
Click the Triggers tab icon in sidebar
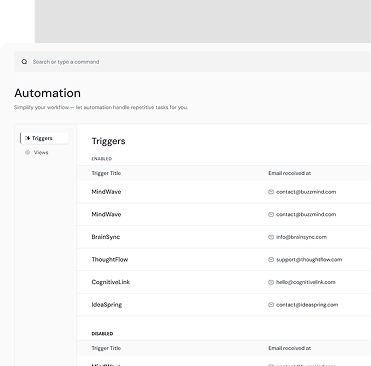[x=27, y=138]
